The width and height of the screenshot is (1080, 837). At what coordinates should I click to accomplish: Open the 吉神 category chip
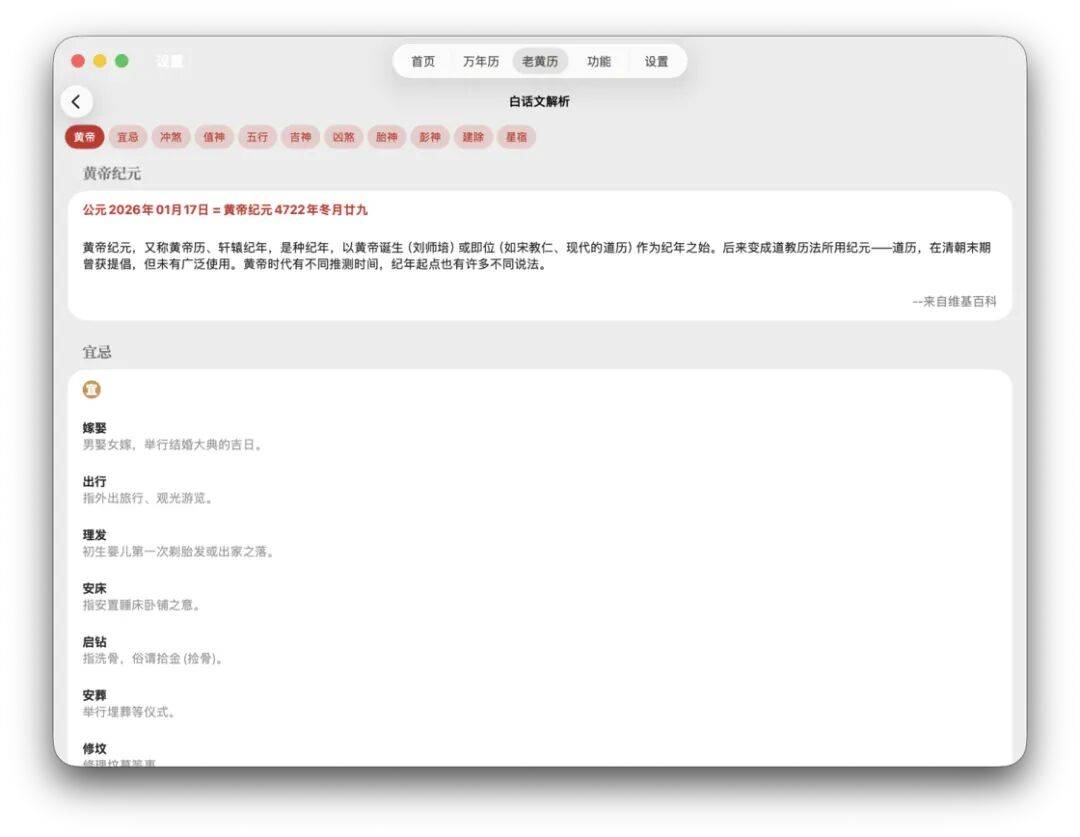(299, 137)
